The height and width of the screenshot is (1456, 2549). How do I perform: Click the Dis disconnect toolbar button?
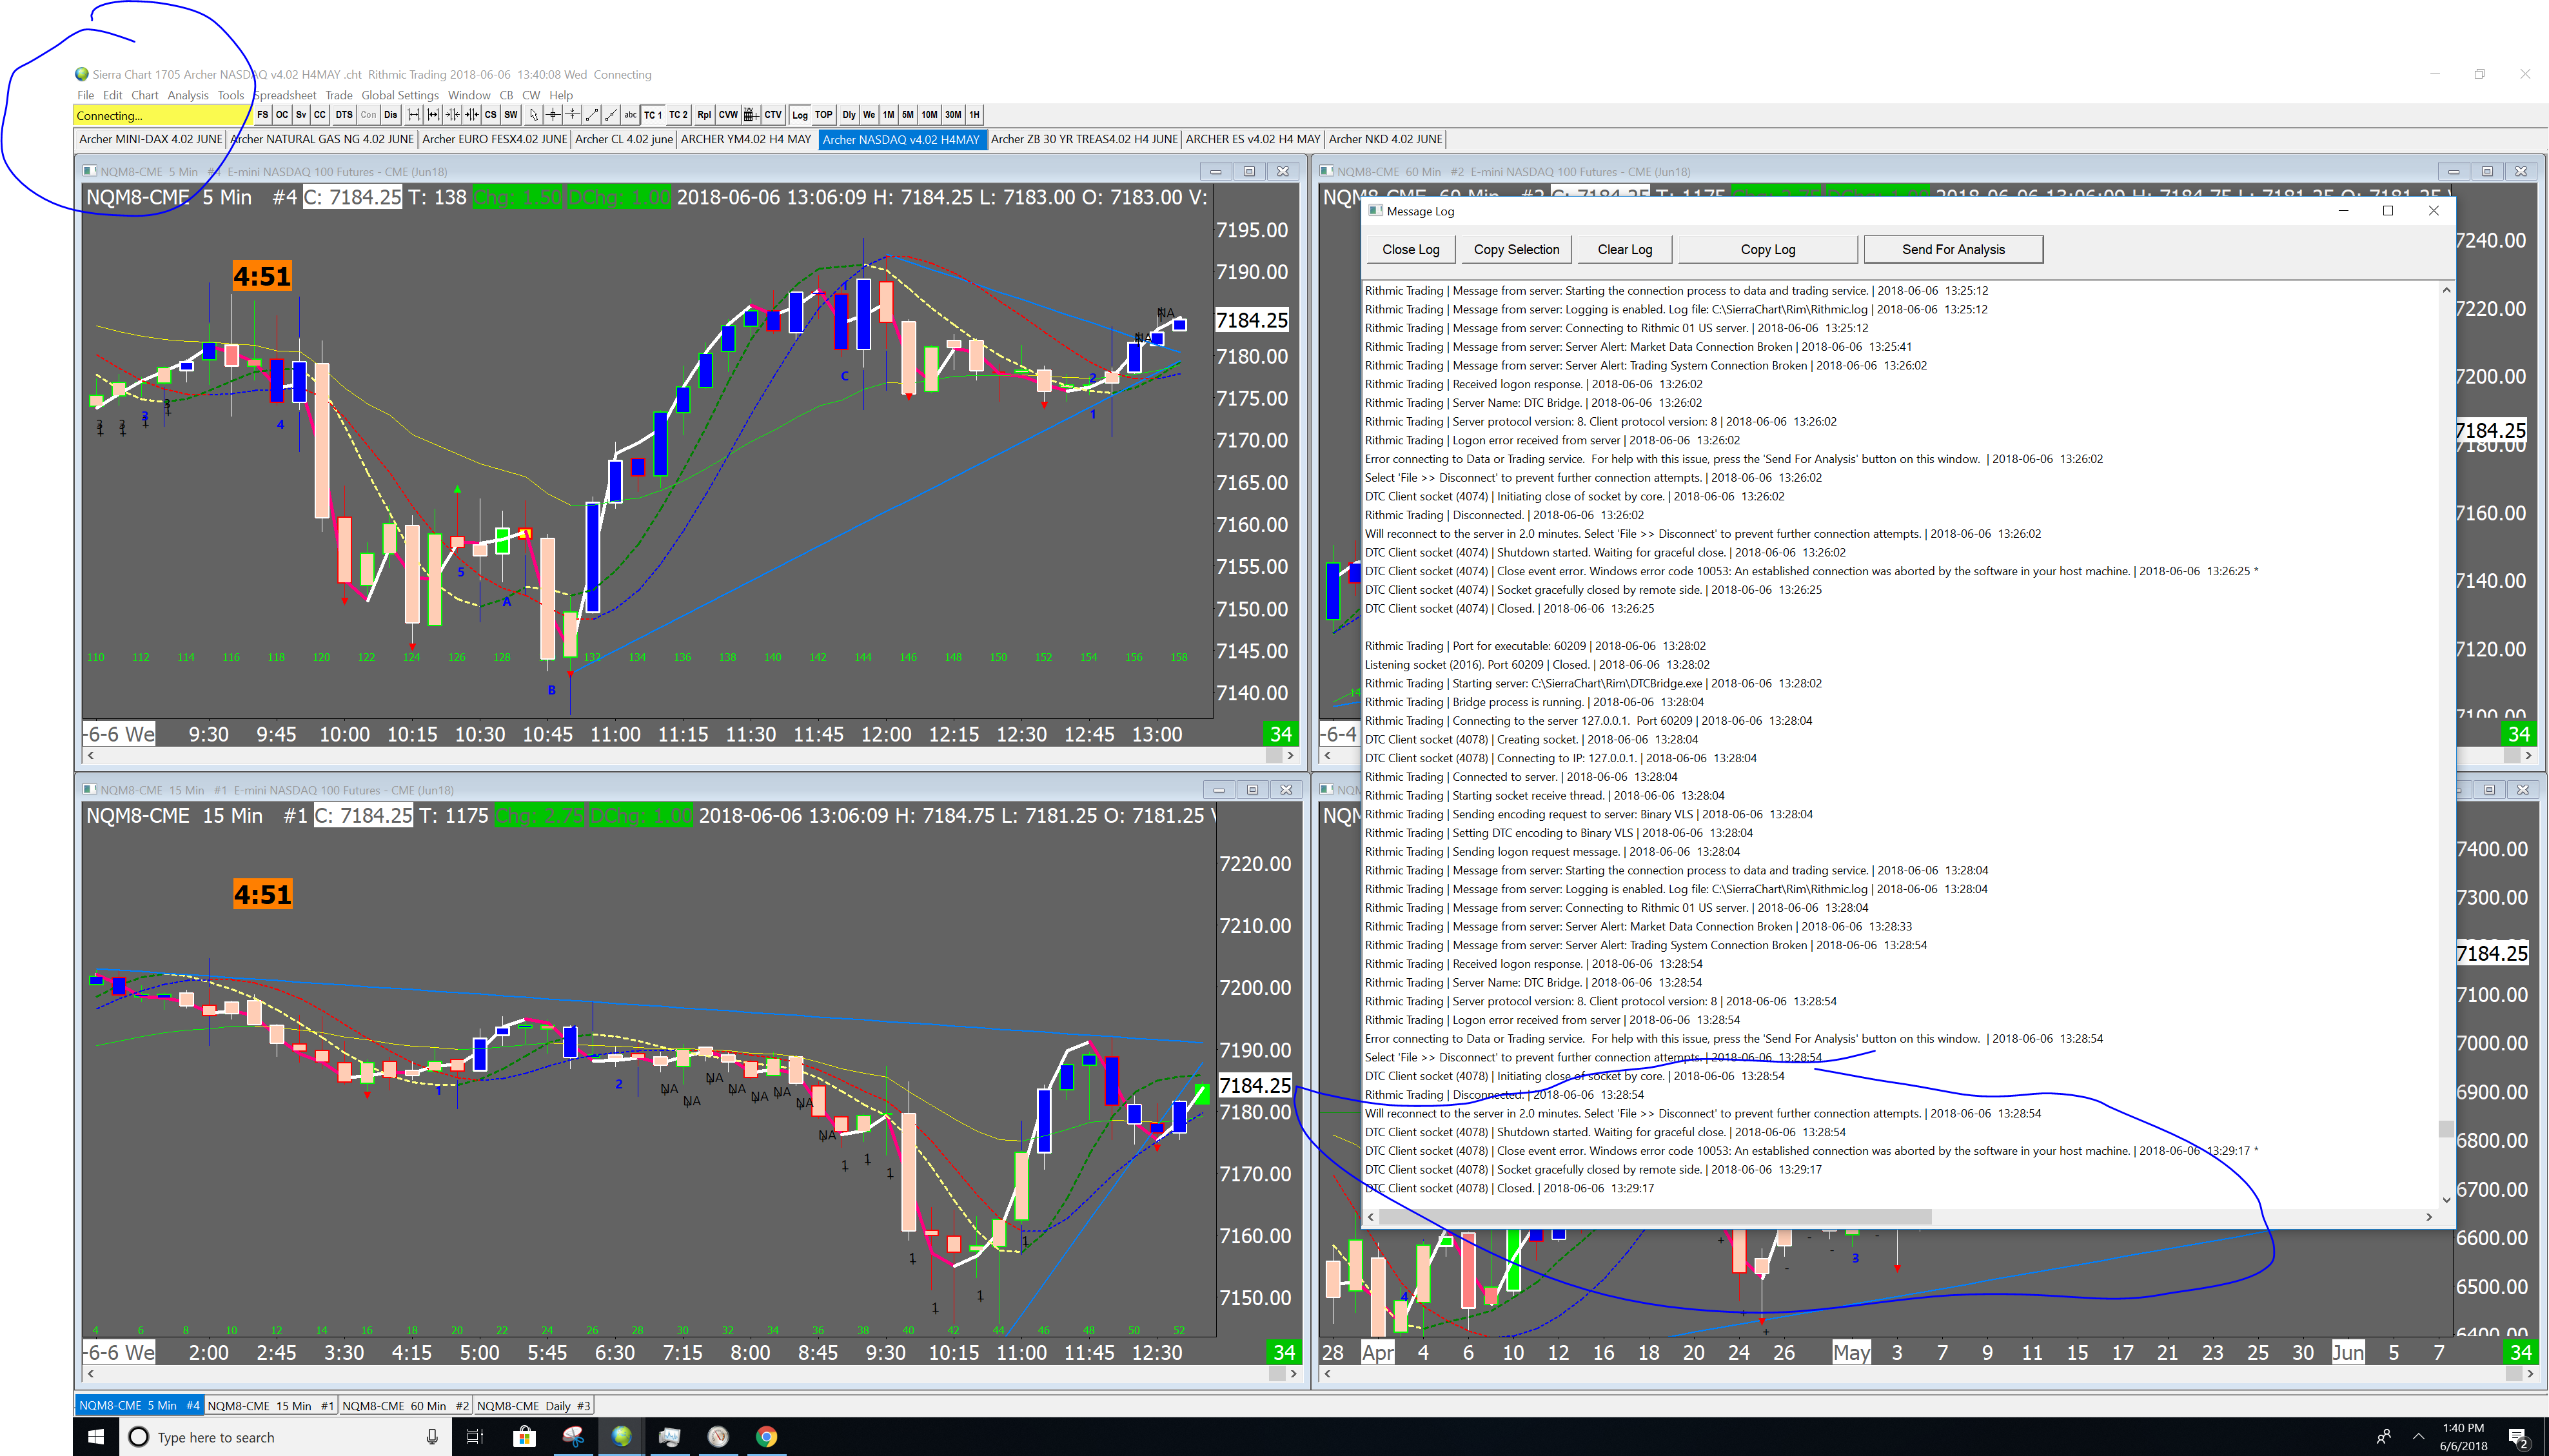391,115
